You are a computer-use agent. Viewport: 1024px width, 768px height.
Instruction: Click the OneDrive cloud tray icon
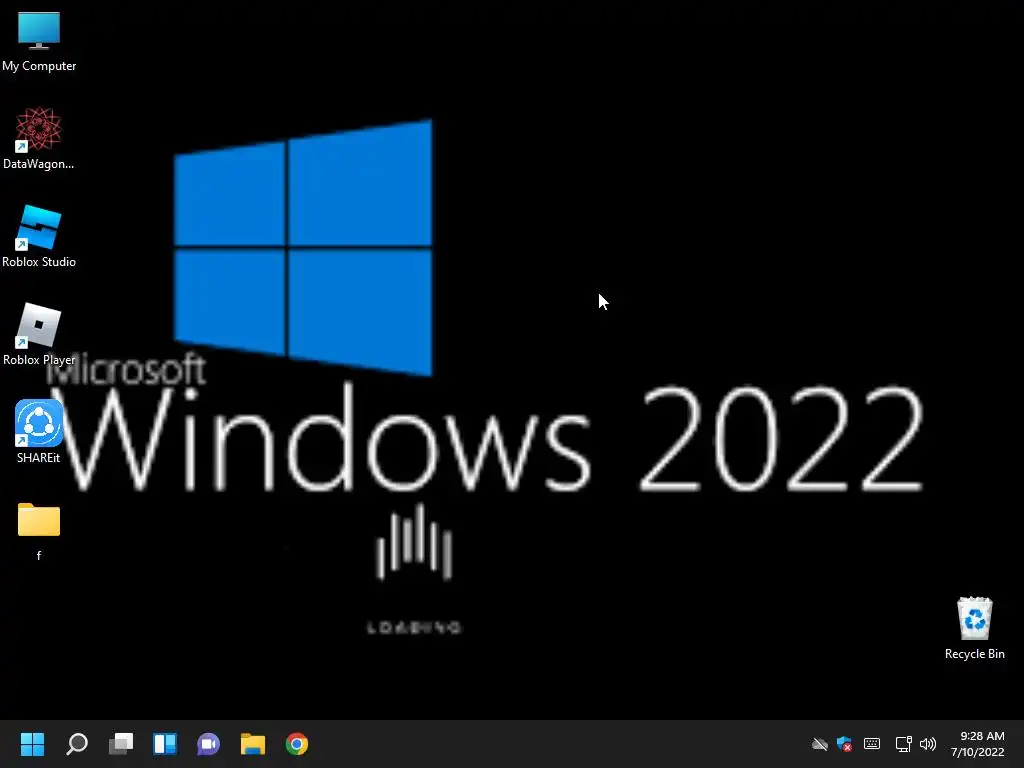pyautogui.click(x=820, y=744)
